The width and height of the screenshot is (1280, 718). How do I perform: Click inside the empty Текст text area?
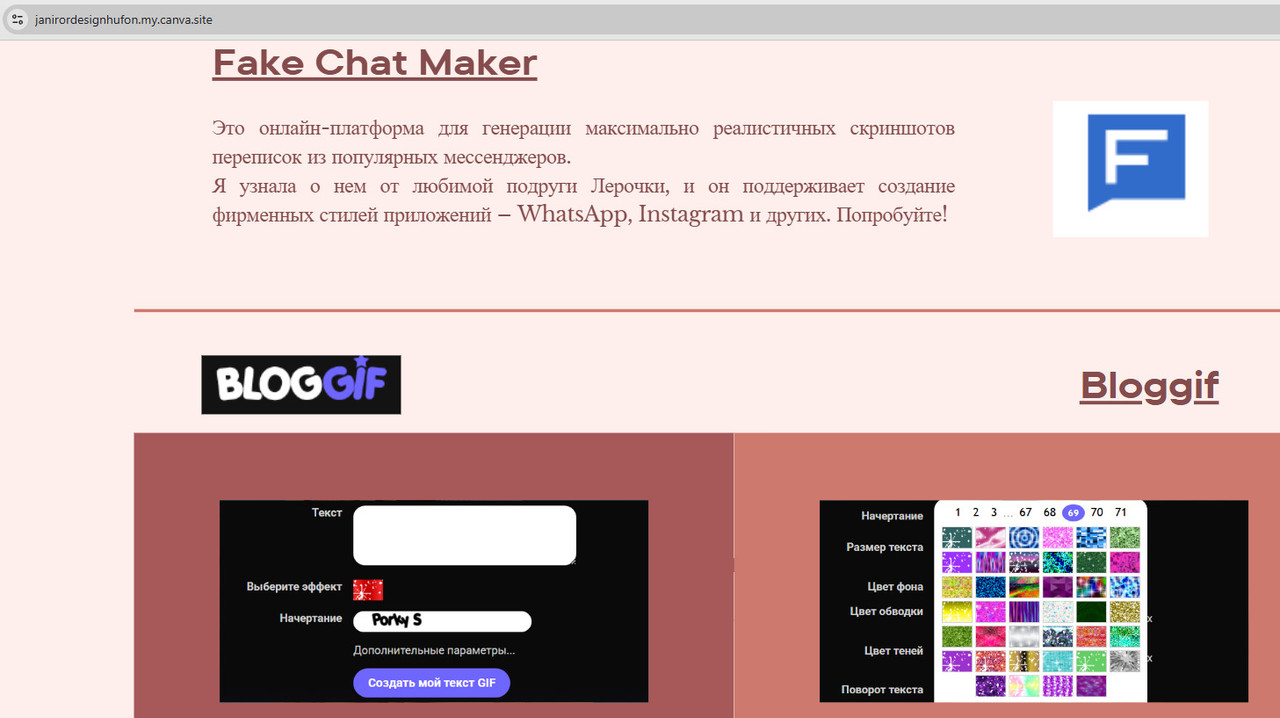click(x=464, y=535)
